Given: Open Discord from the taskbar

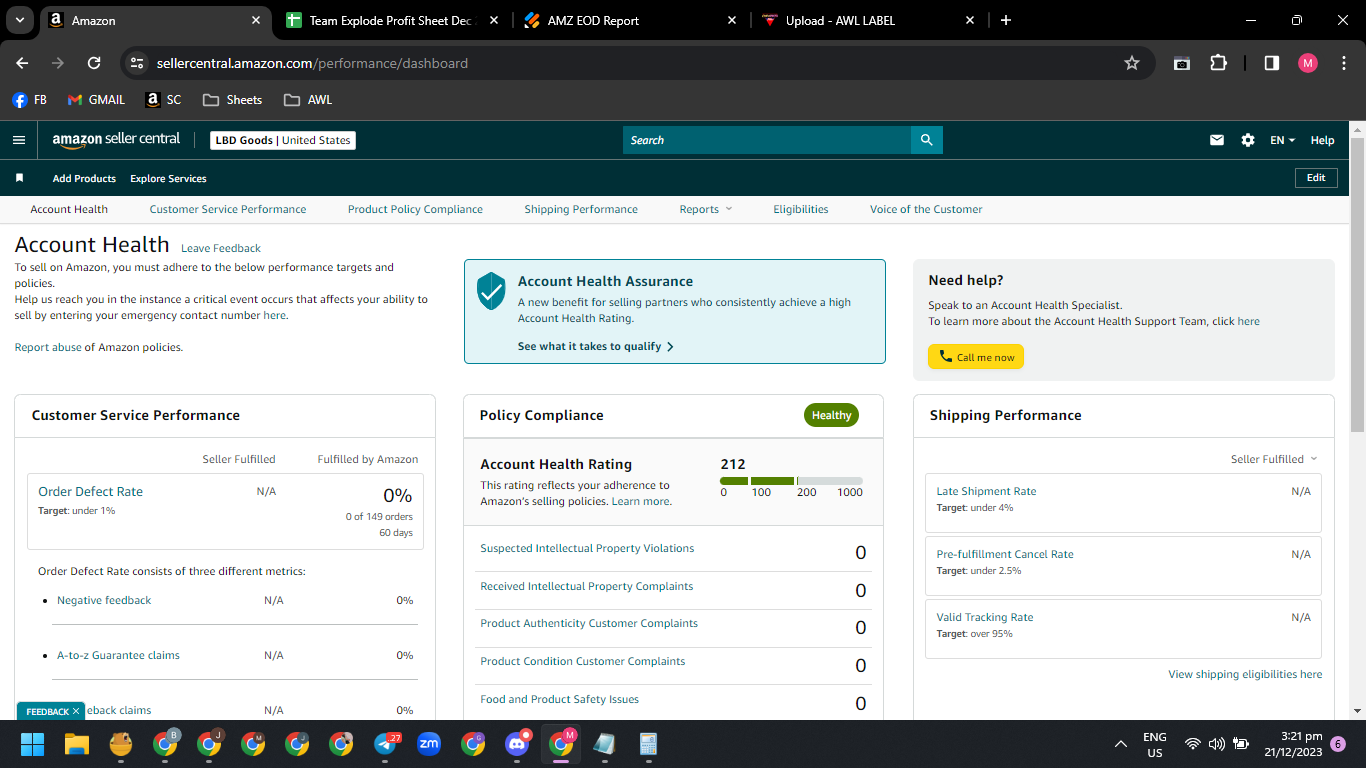Looking at the screenshot, I should click(x=517, y=744).
